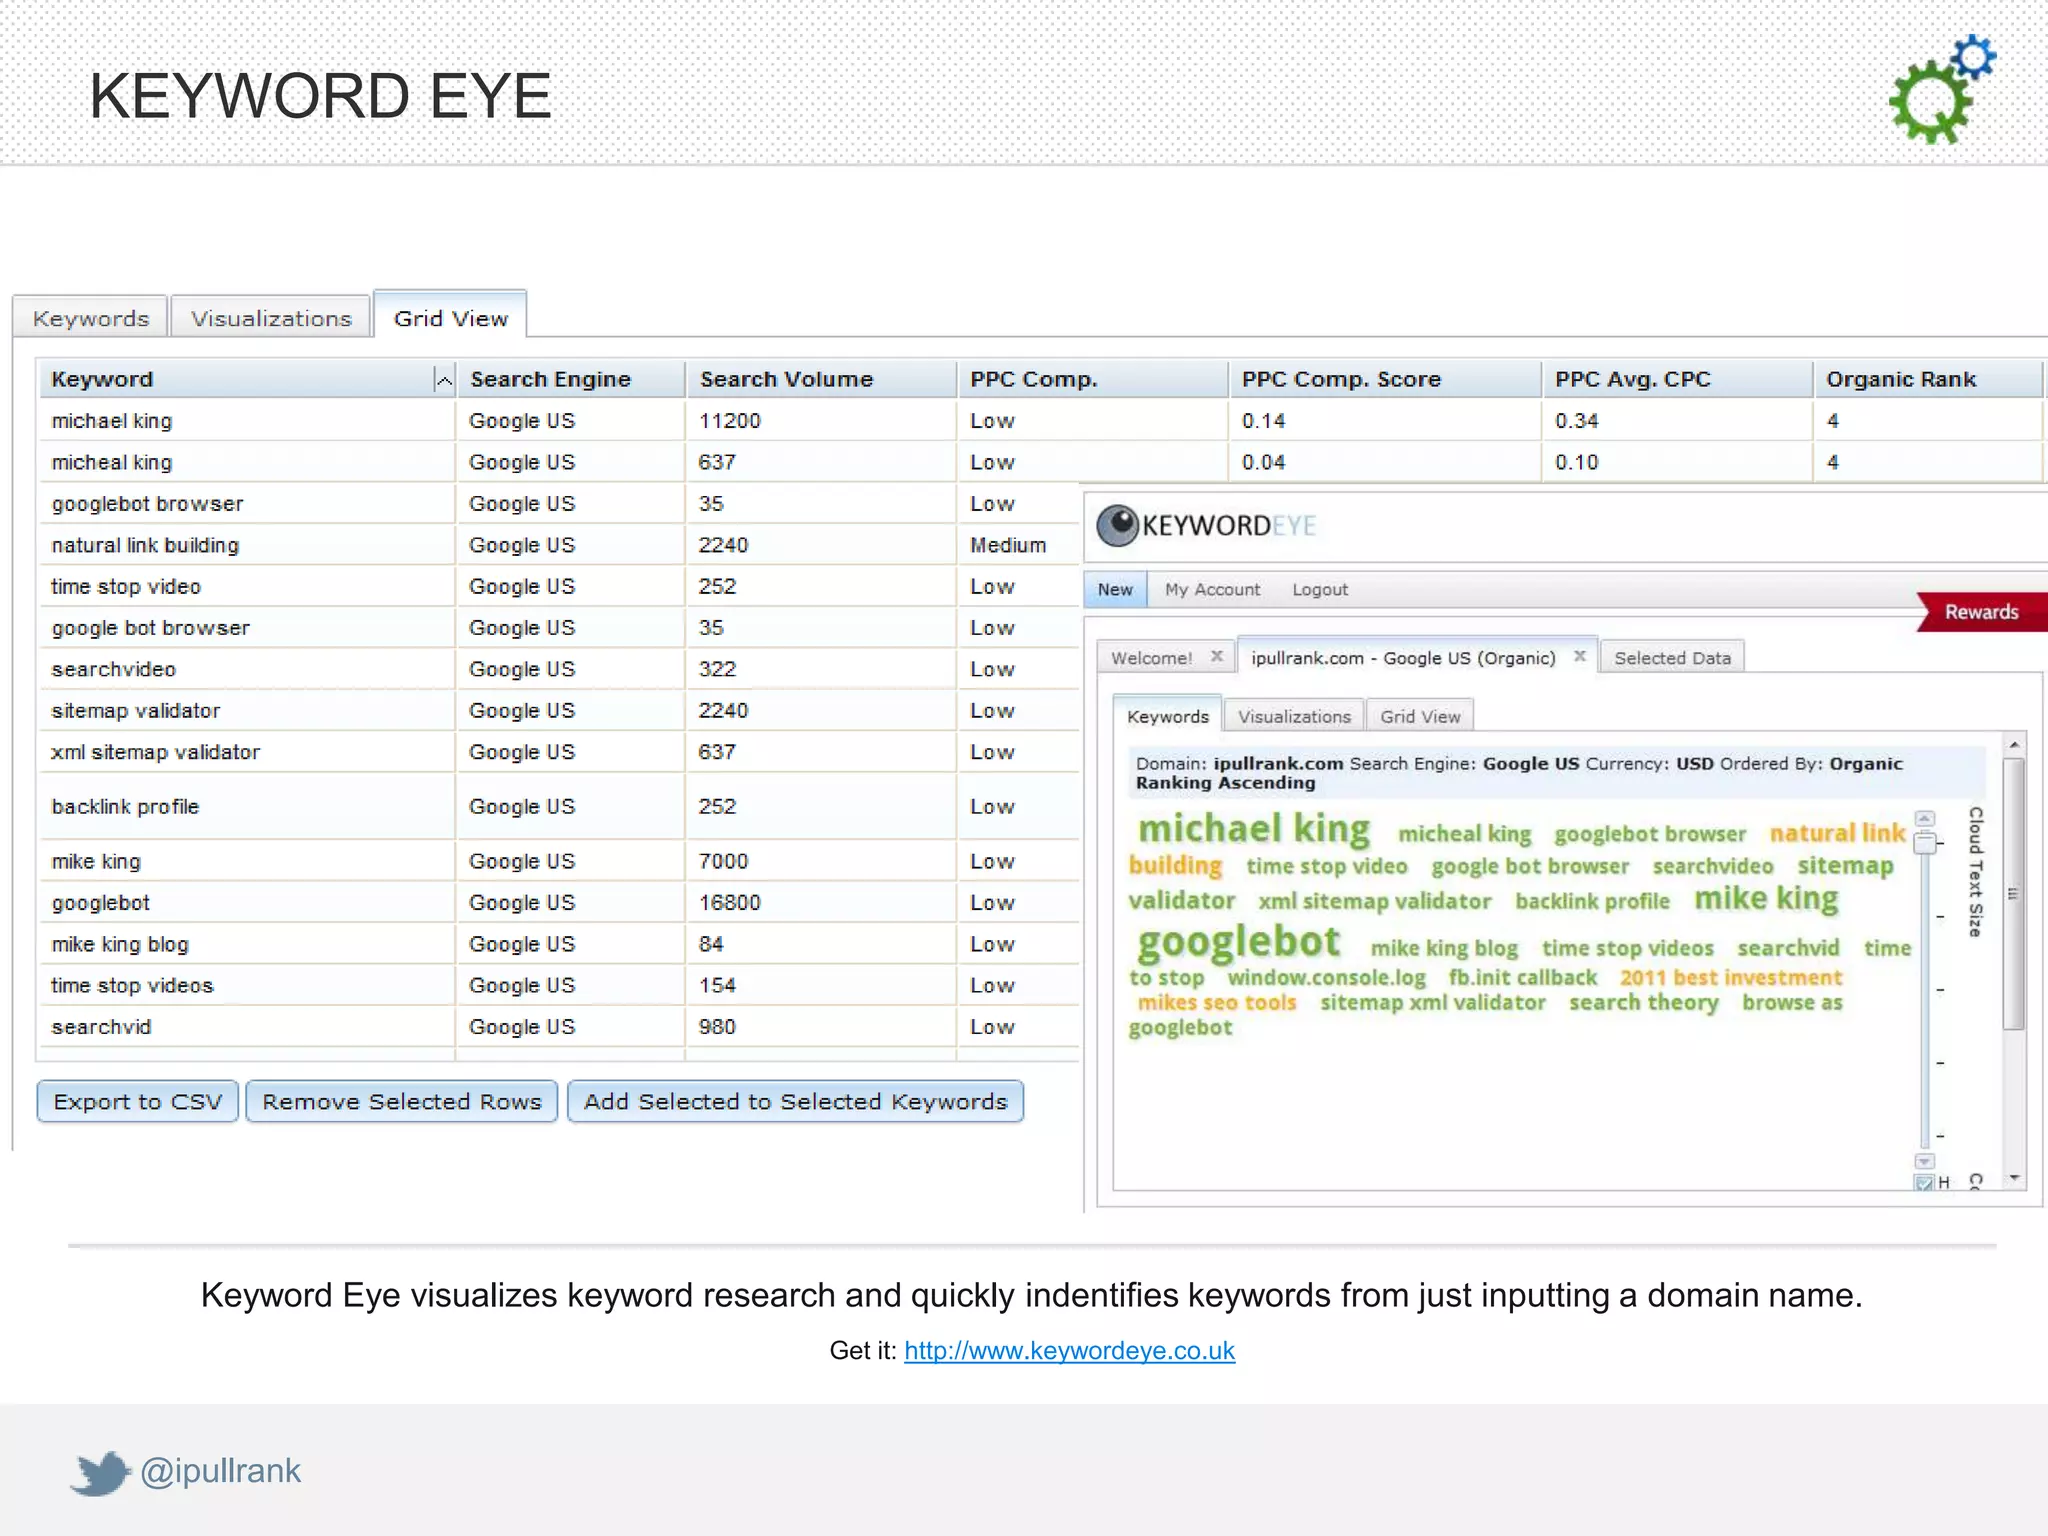Open My Account menu item
The width and height of the screenshot is (2048, 1536).
pos(1212,589)
